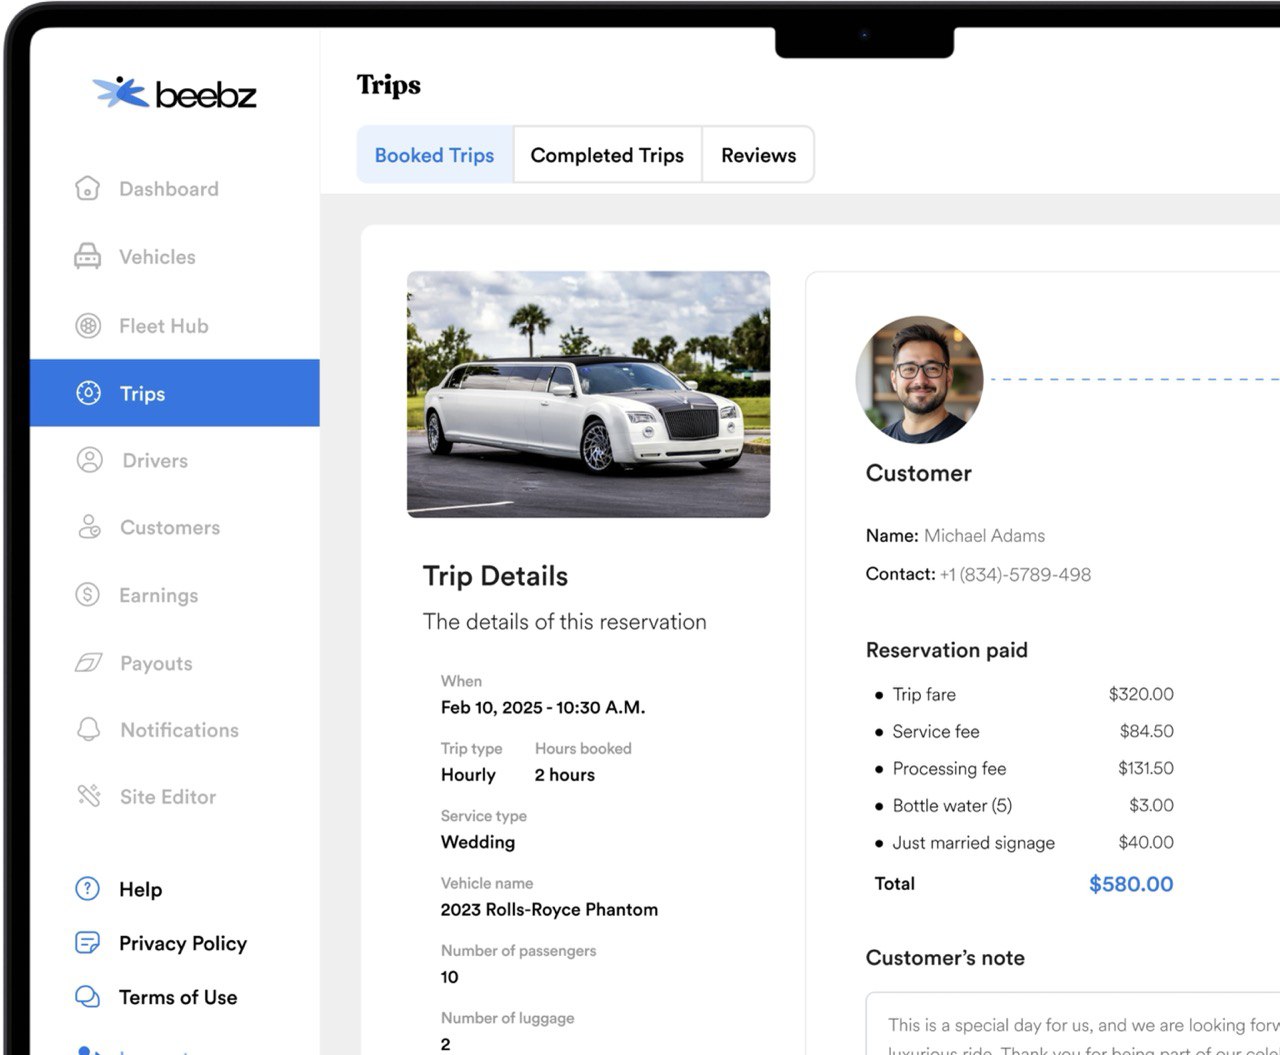Click the '2 hours' booked value
Screen dimensions: 1280x1055
point(565,774)
